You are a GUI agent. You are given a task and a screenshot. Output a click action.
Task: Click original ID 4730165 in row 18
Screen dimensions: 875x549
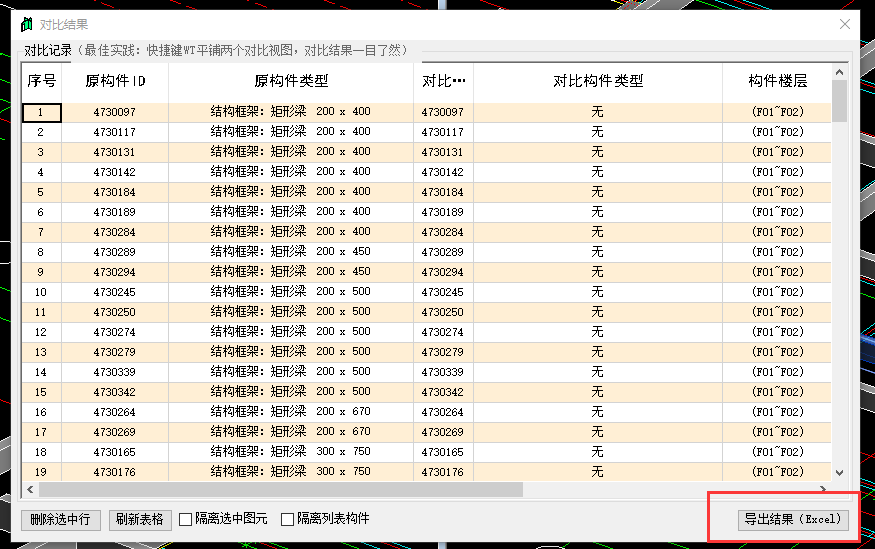115,452
